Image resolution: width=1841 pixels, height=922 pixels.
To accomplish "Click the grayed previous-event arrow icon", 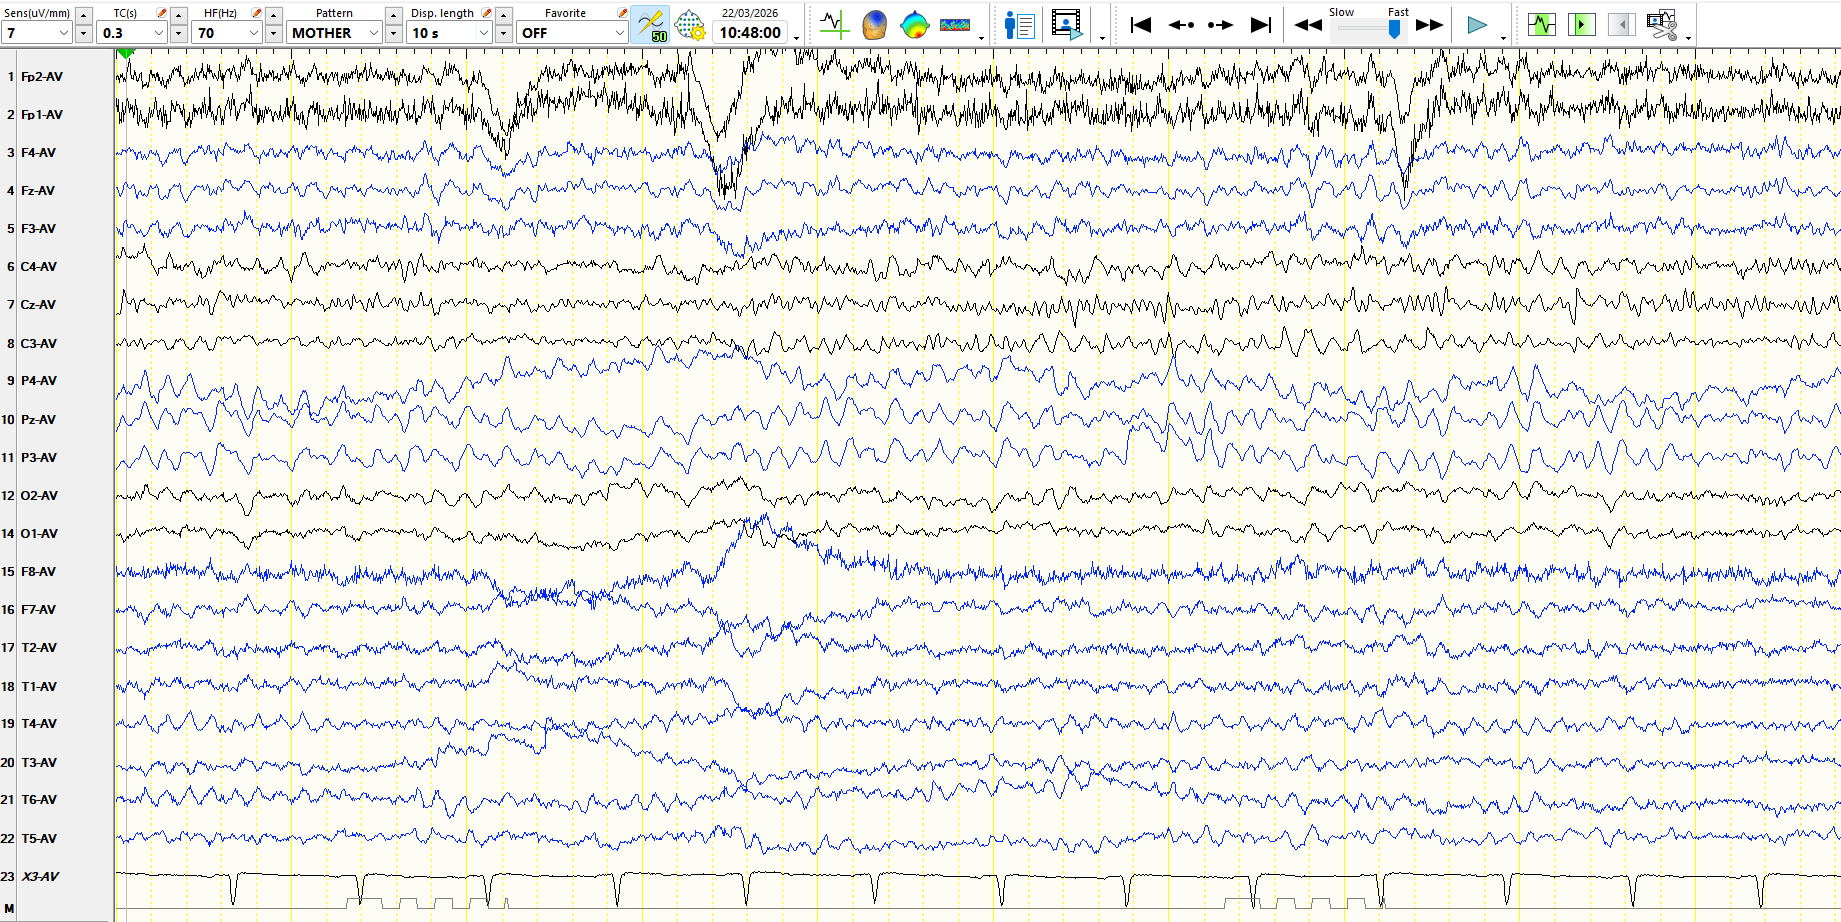I will [1621, 25].
